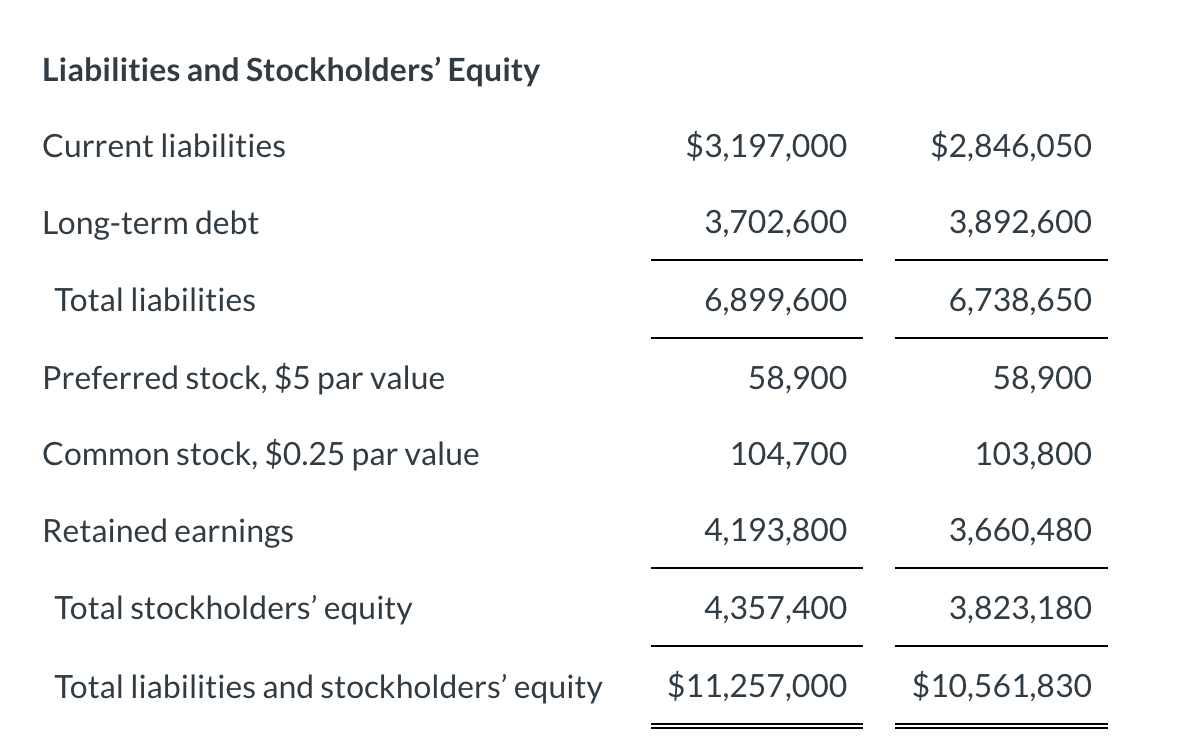The height and width of the screenshot is (748, 1196).
Task: Click the 6,899,600 total liabilities value
Action: 775,300
